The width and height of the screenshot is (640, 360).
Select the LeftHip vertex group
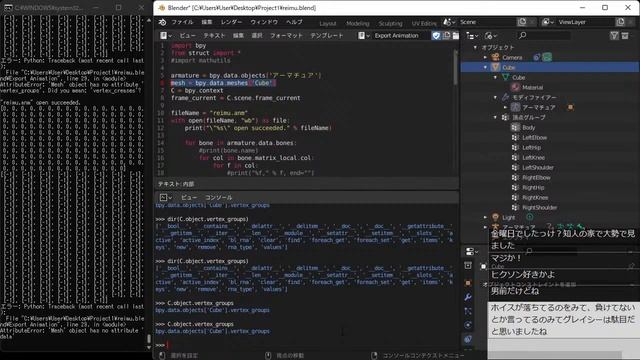pos(531,147)
